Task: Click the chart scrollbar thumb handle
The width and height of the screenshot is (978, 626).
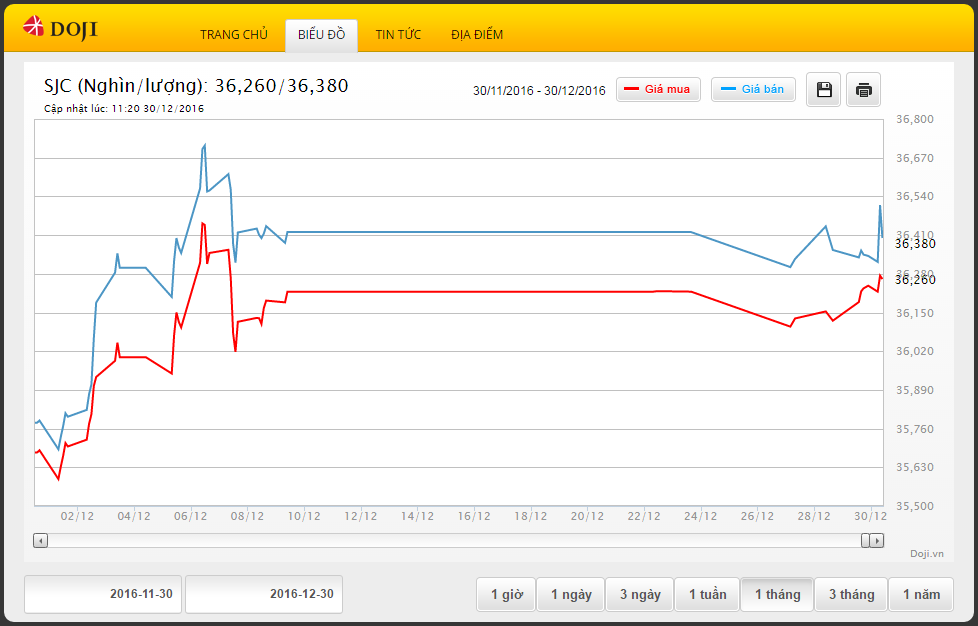Action: 865,541
